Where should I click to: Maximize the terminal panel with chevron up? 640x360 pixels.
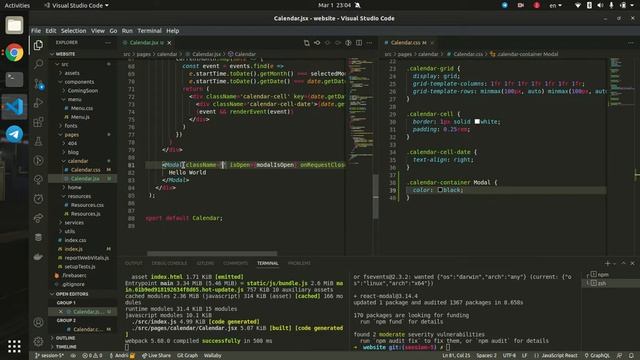coord(623,264)
